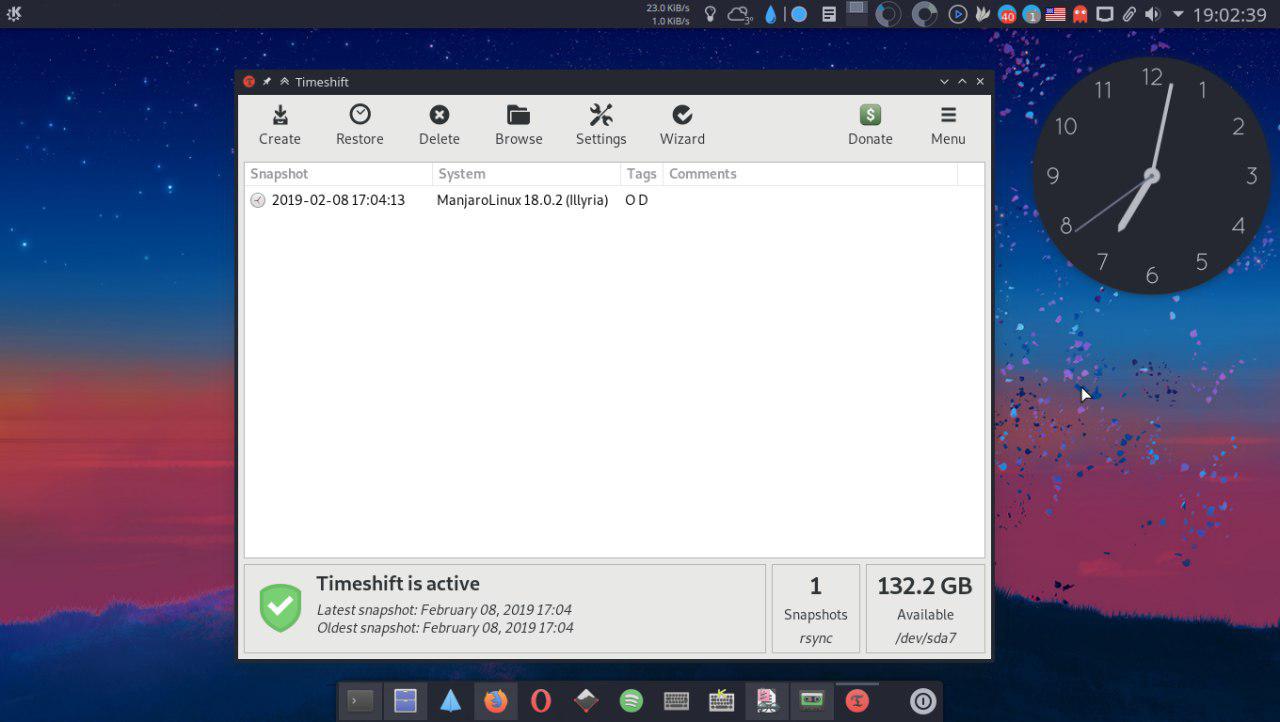Click the Restore toolbar icon
The height and width of the screenshot is (722, 1280).
pyautogui.click(x=359, y=116)
